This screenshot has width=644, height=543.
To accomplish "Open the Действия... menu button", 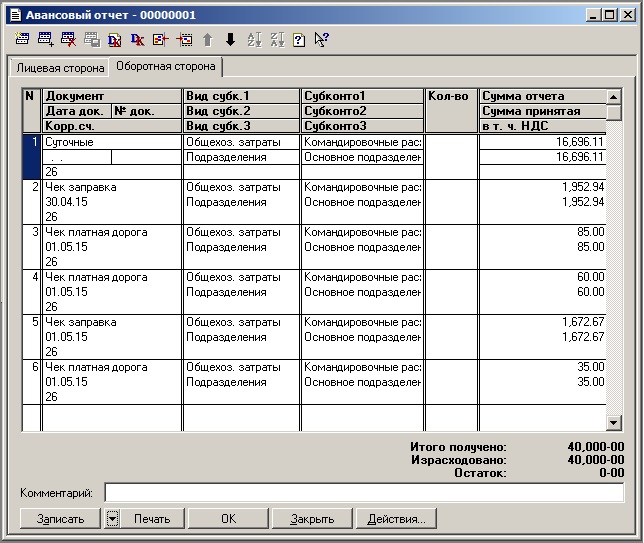I will [396, 519].
